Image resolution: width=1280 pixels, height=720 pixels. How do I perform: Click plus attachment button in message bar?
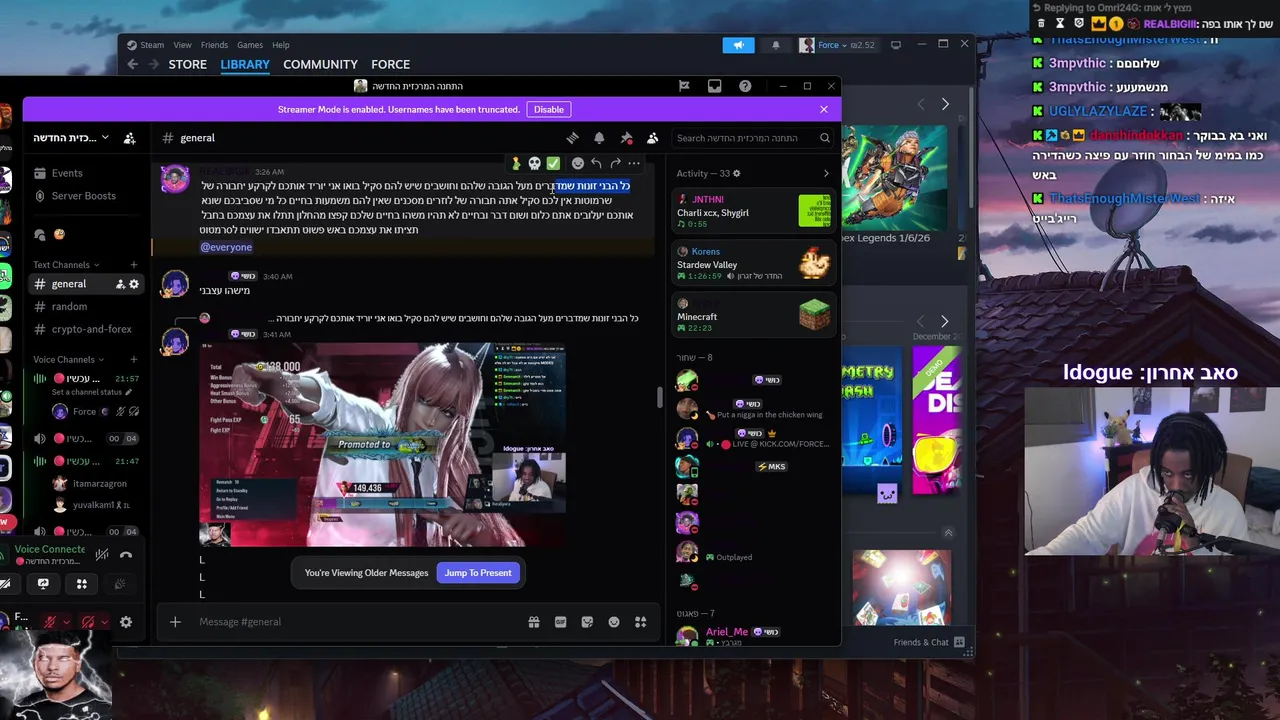(175, 622)
